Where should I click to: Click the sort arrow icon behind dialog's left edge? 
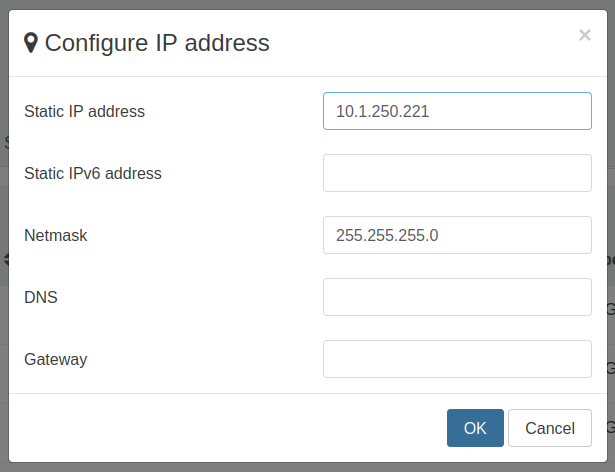4,260
